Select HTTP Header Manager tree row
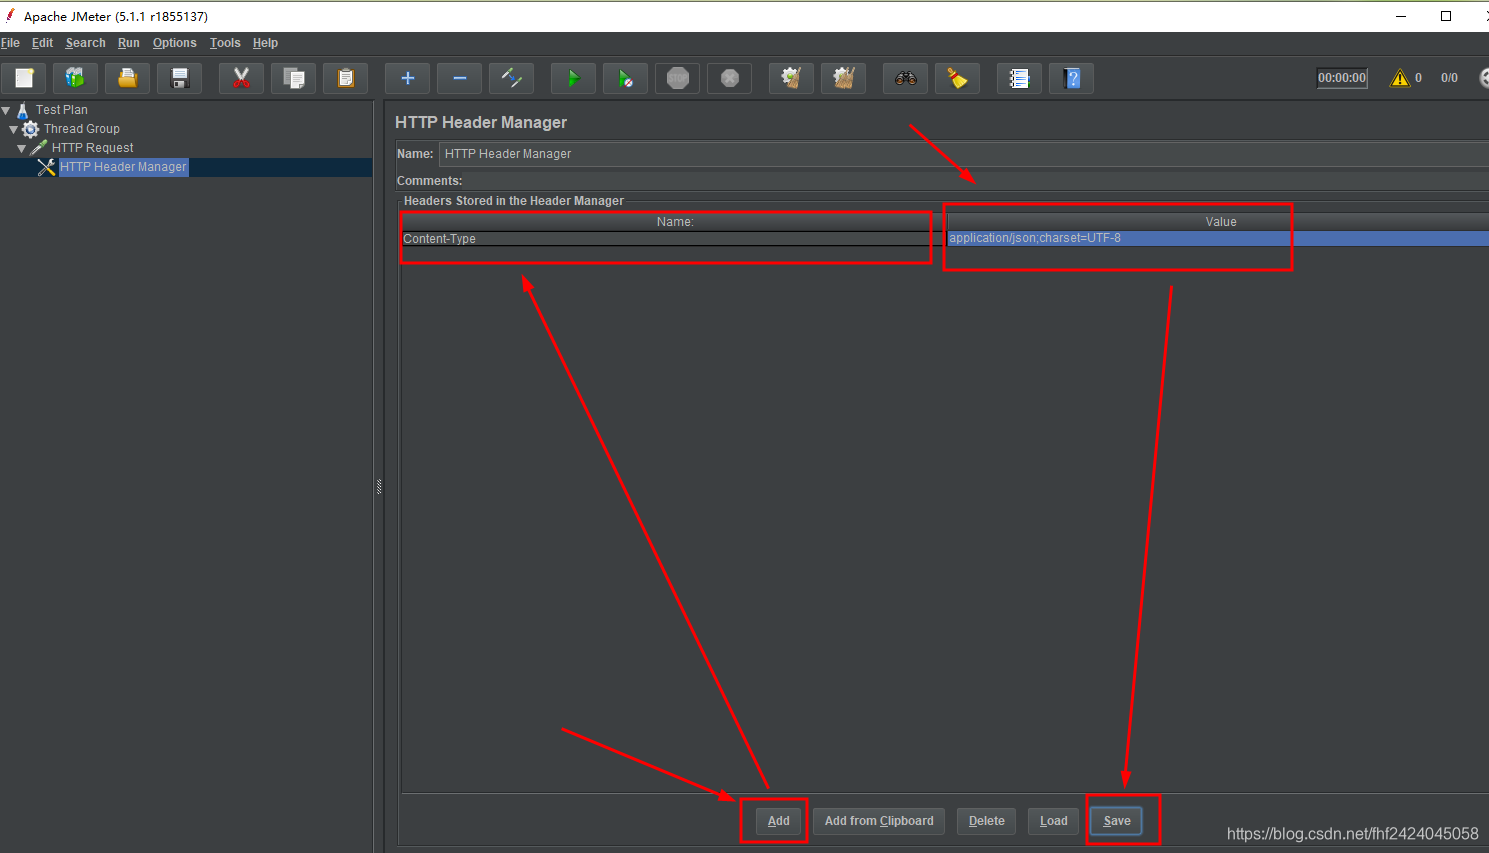 point(123,167)
